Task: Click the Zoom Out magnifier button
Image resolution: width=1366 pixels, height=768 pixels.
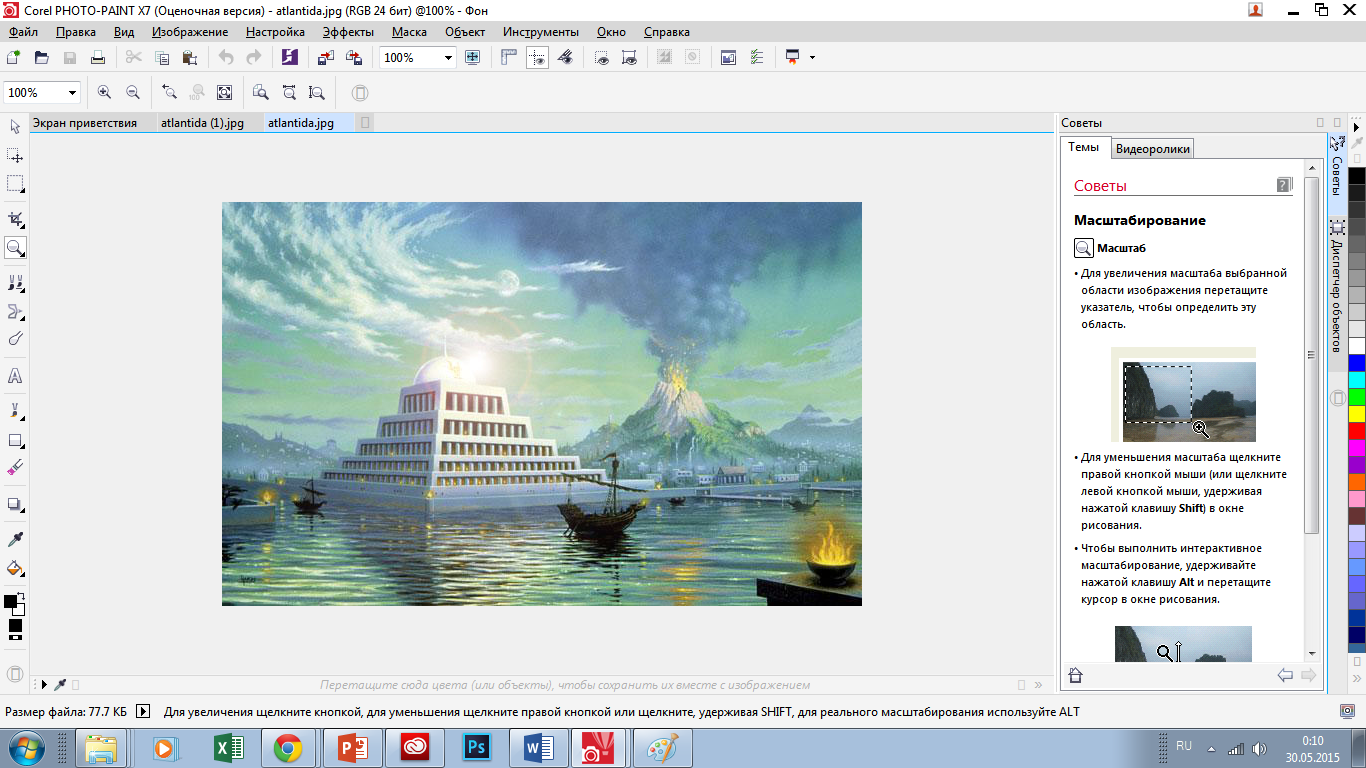Action: (133, 93)
